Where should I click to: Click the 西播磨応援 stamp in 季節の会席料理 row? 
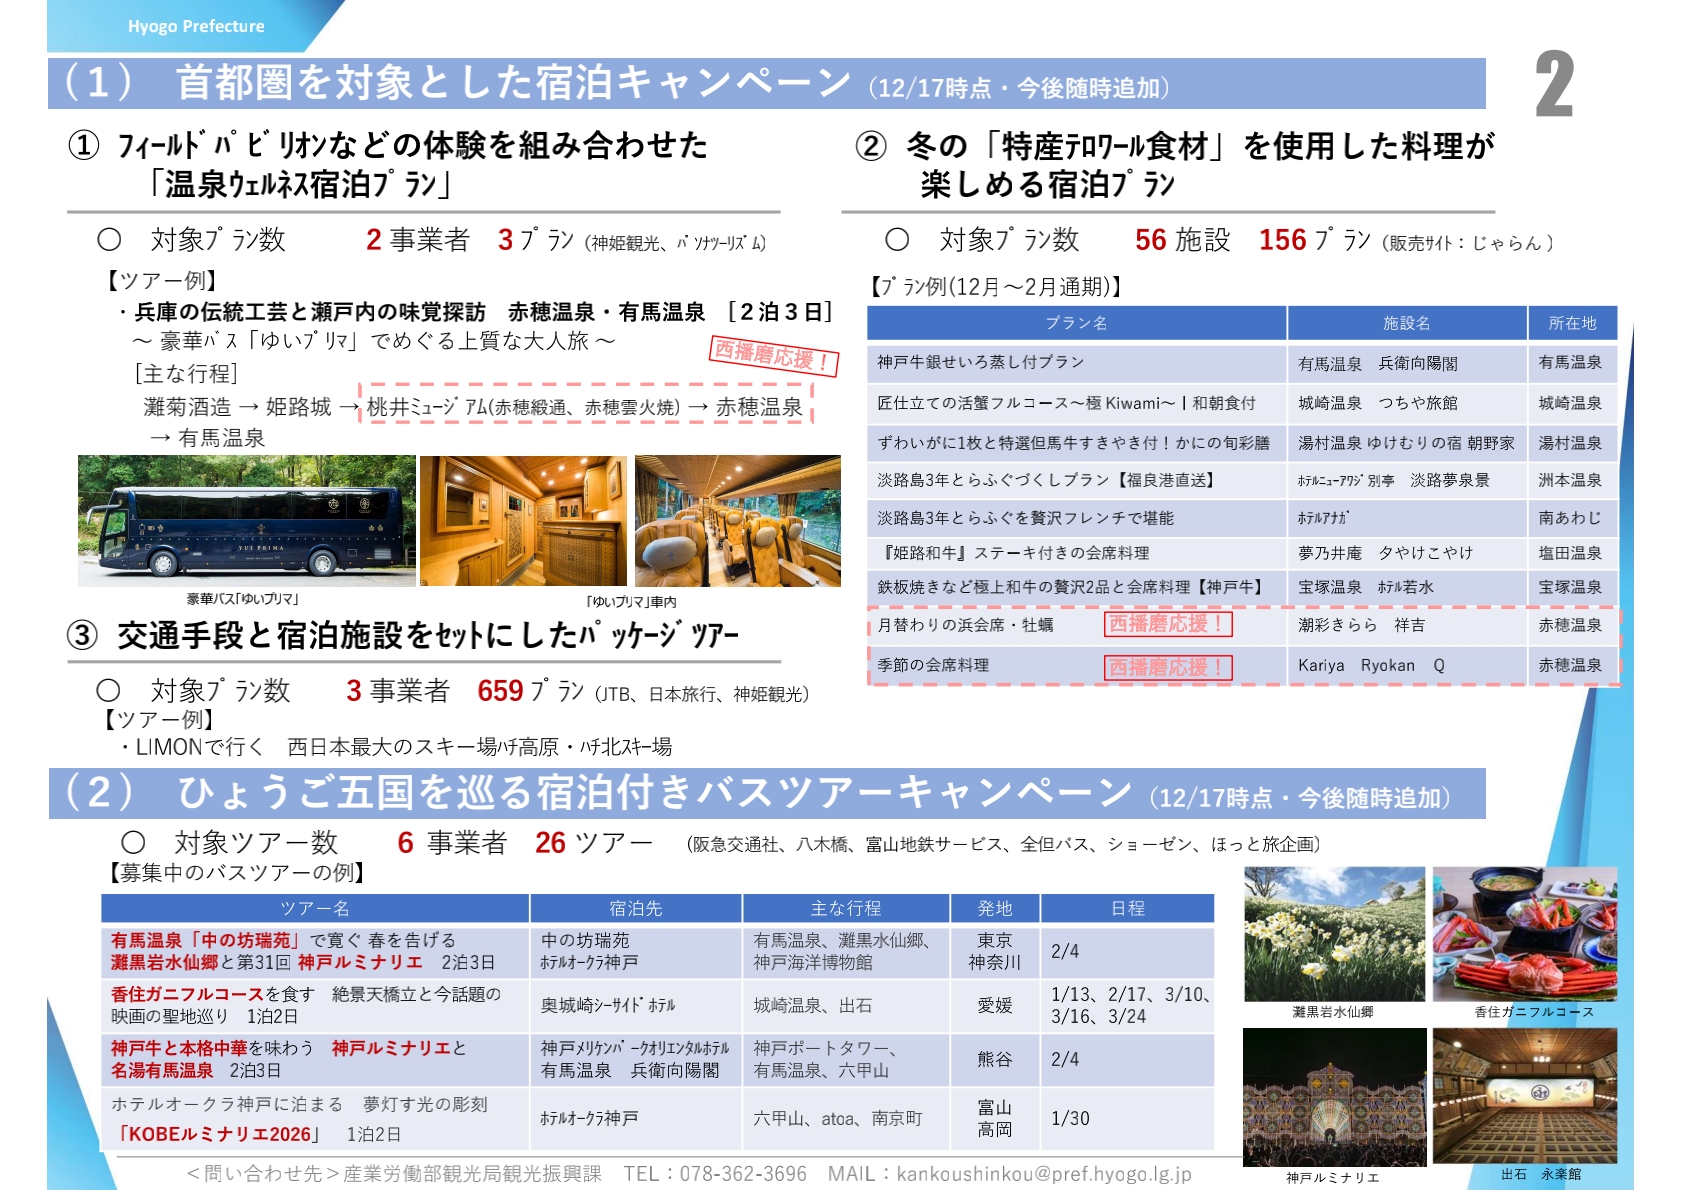[x=1167, y=667]
